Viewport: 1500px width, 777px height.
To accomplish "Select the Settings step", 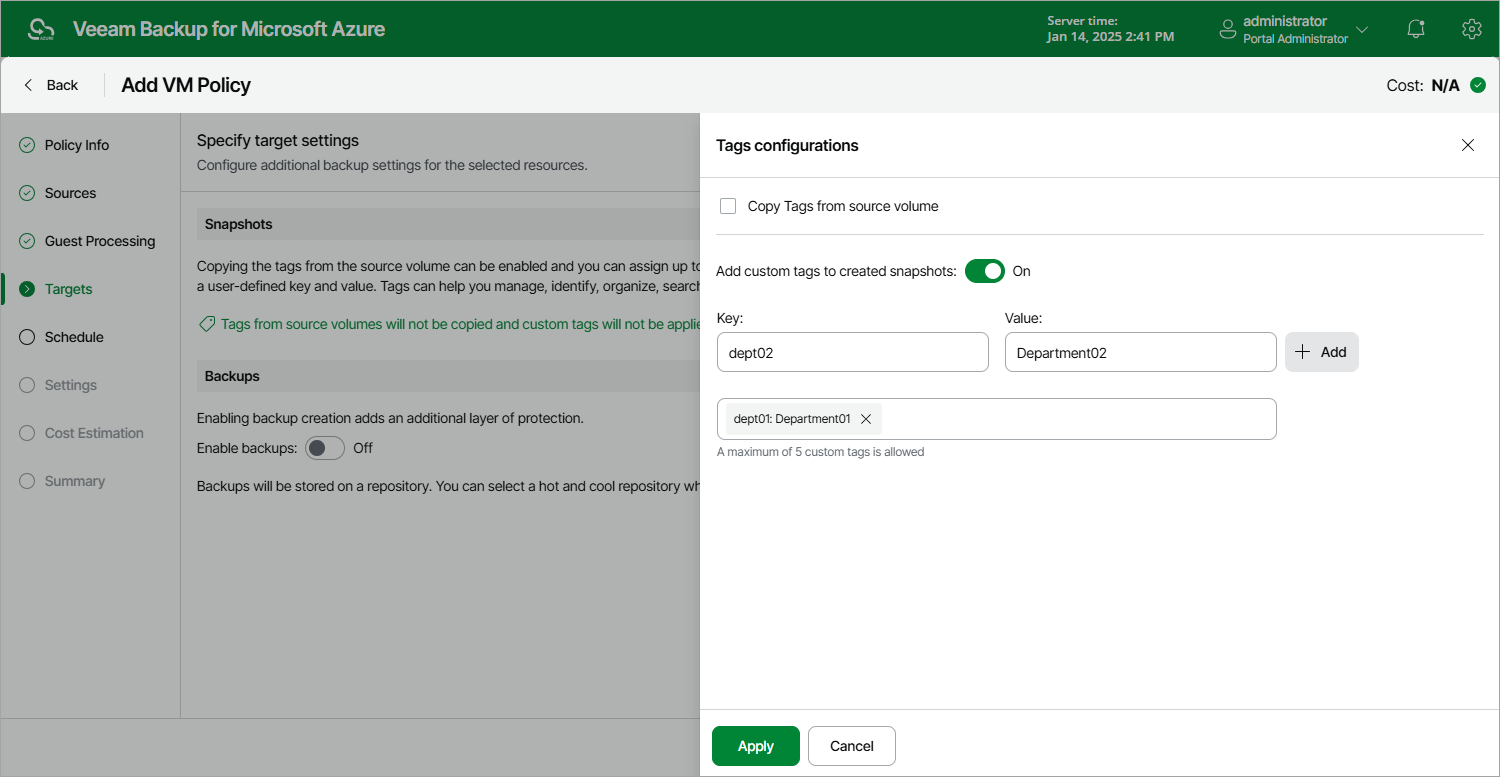I will (71, 385).
